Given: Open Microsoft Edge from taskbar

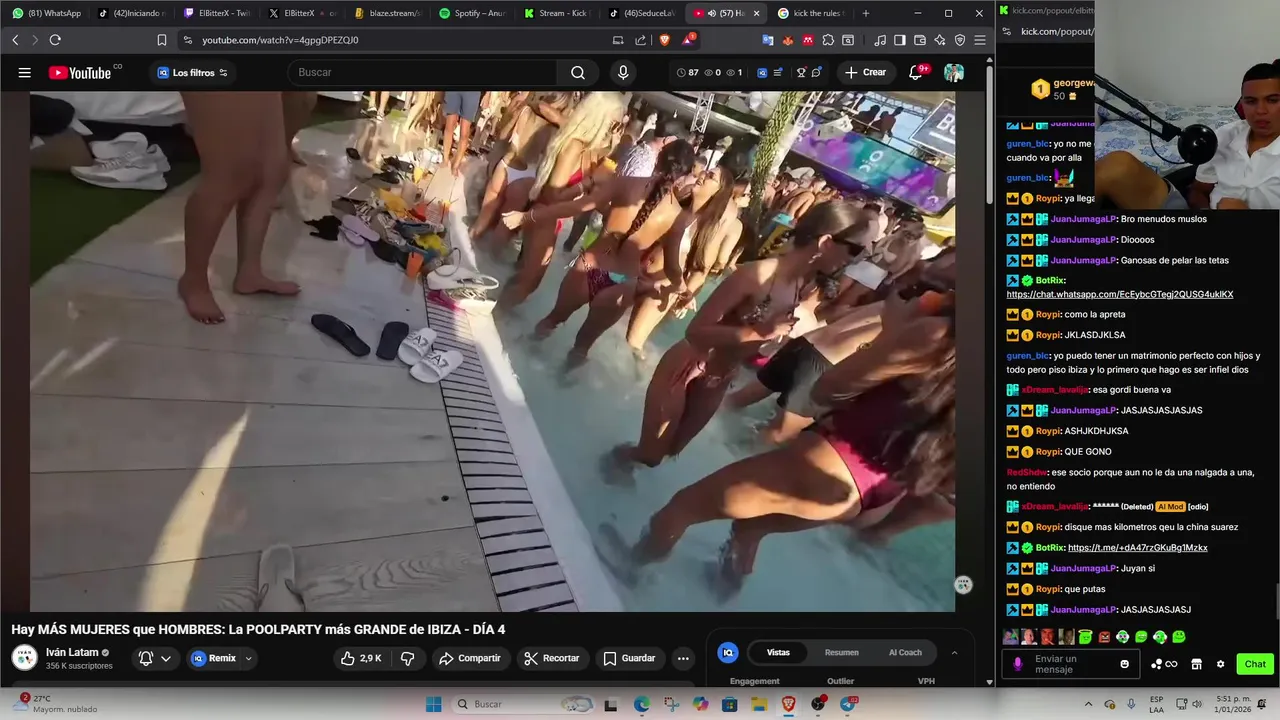Looking at the screenshot, I should point(641,704).
